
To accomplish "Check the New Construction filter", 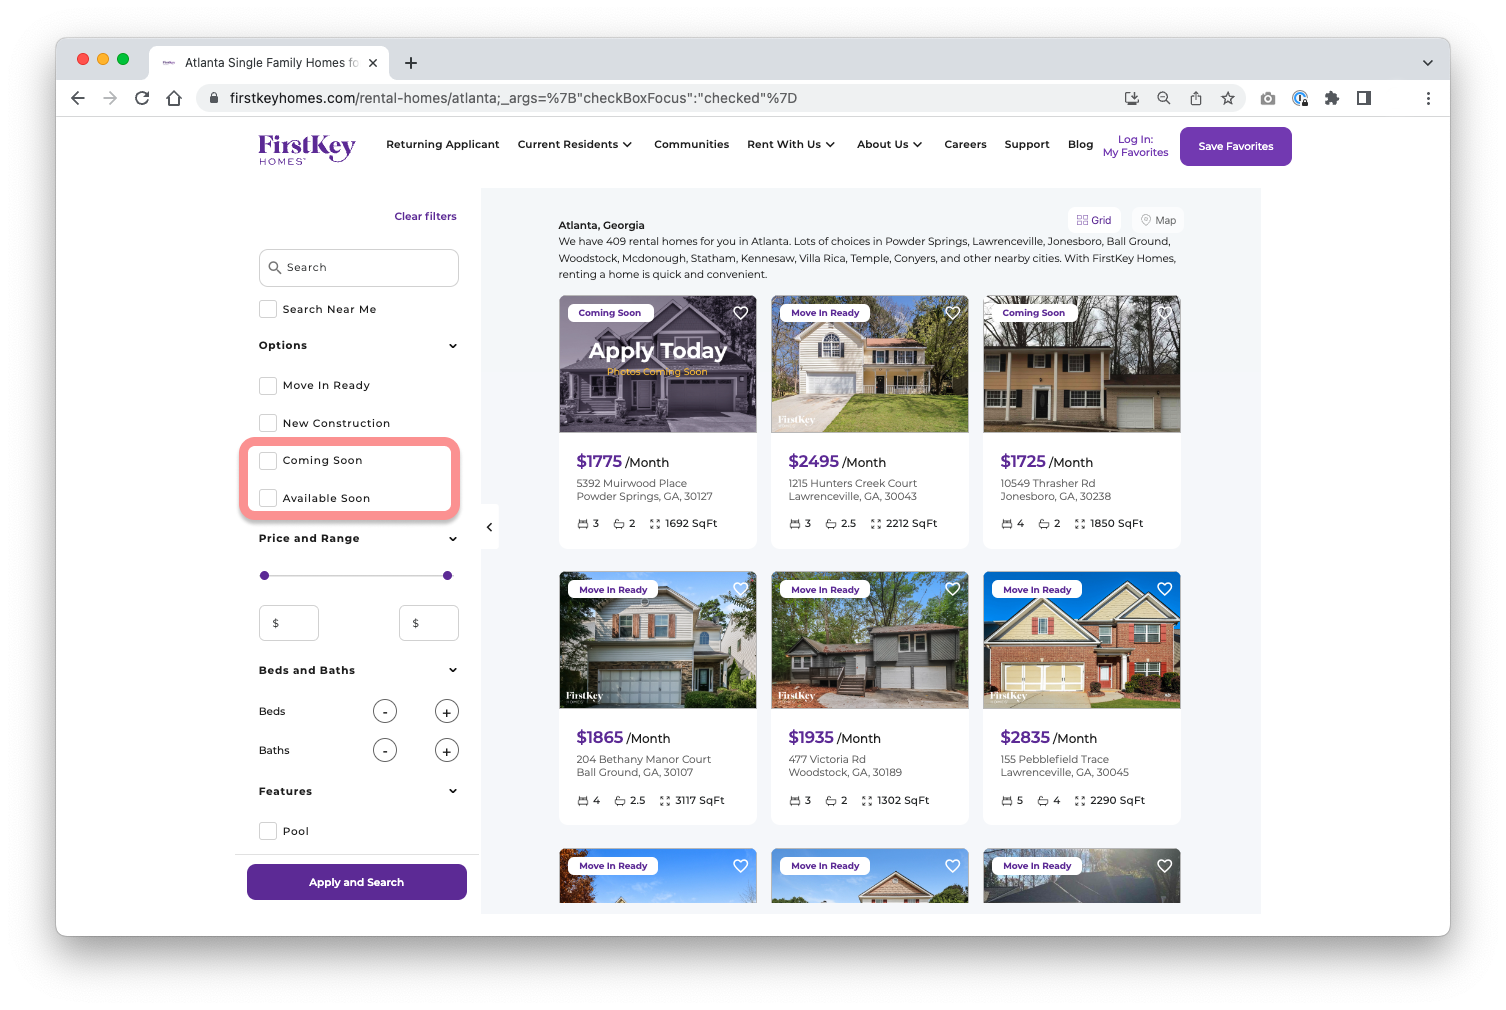I will click(x=268, y=423).
